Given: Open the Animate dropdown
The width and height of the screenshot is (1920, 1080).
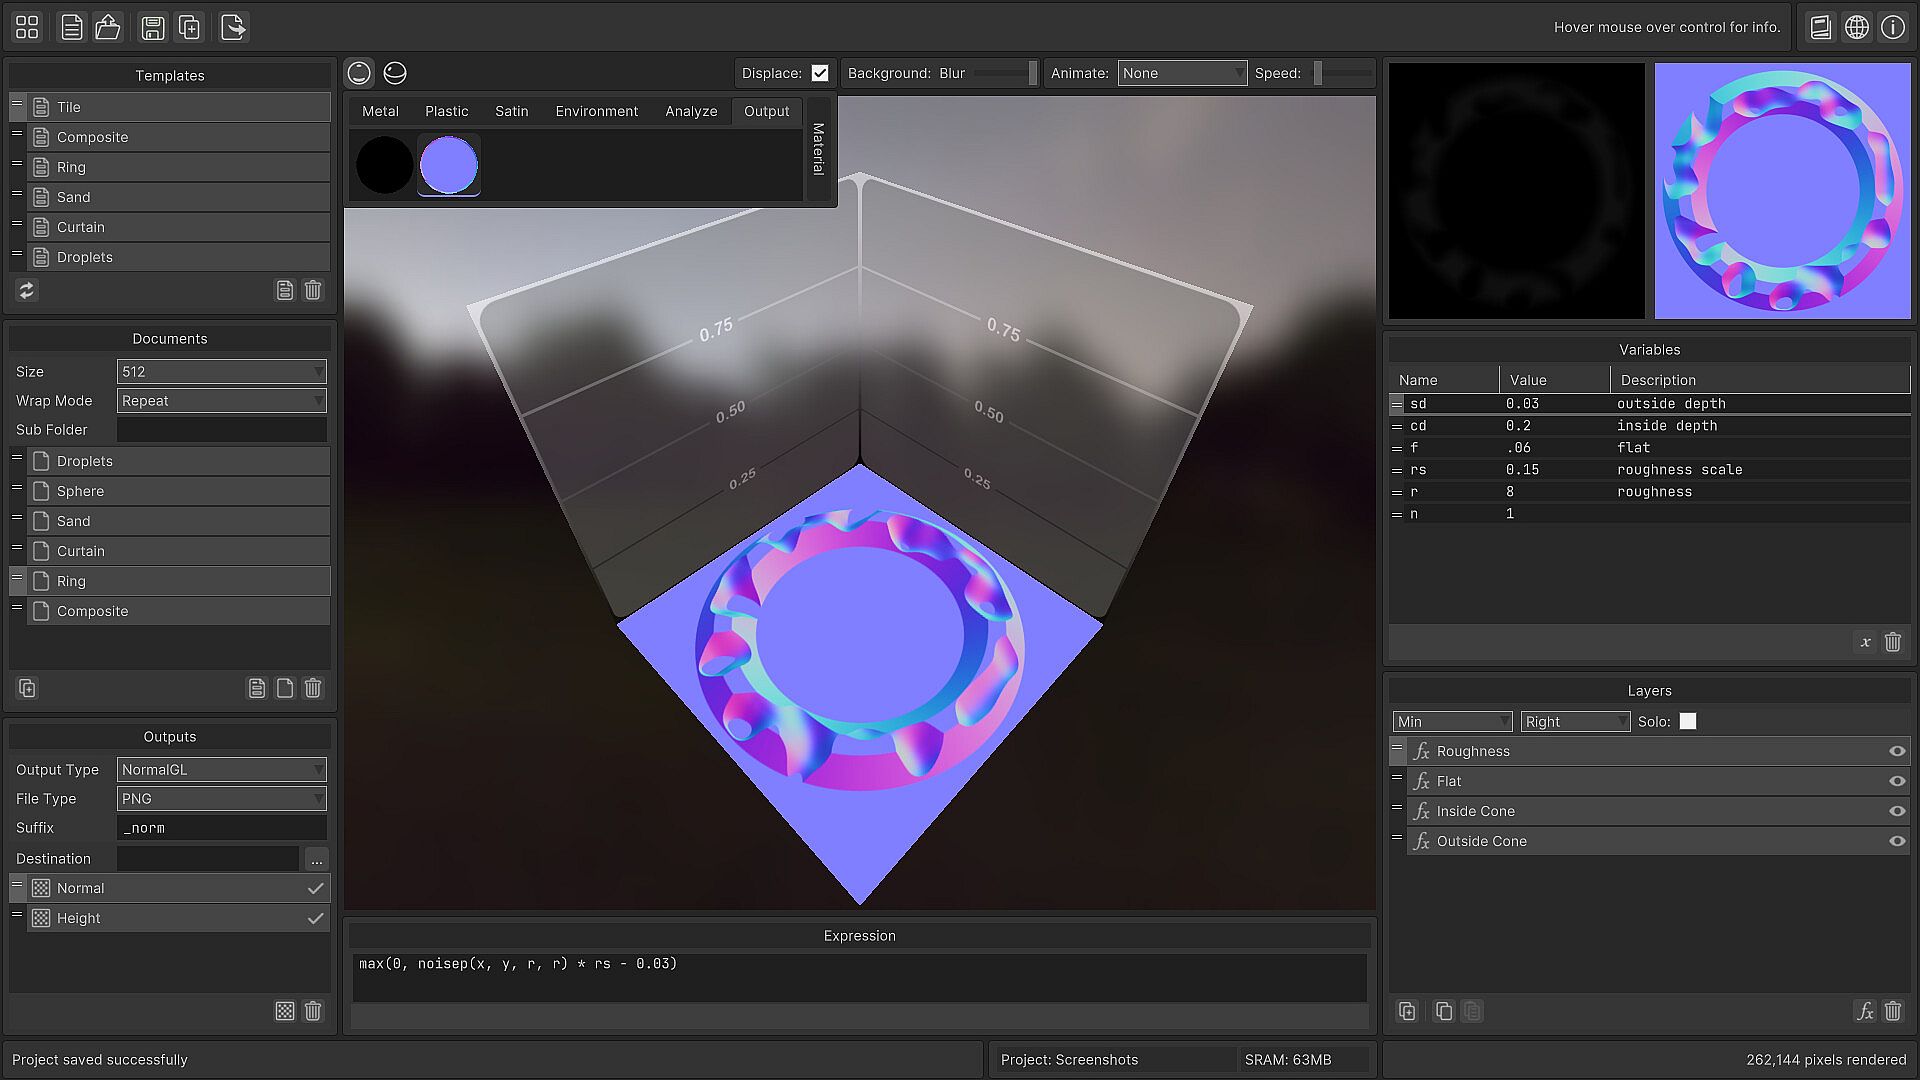Looking at the screenshot, I should [x=1182, y=73].
